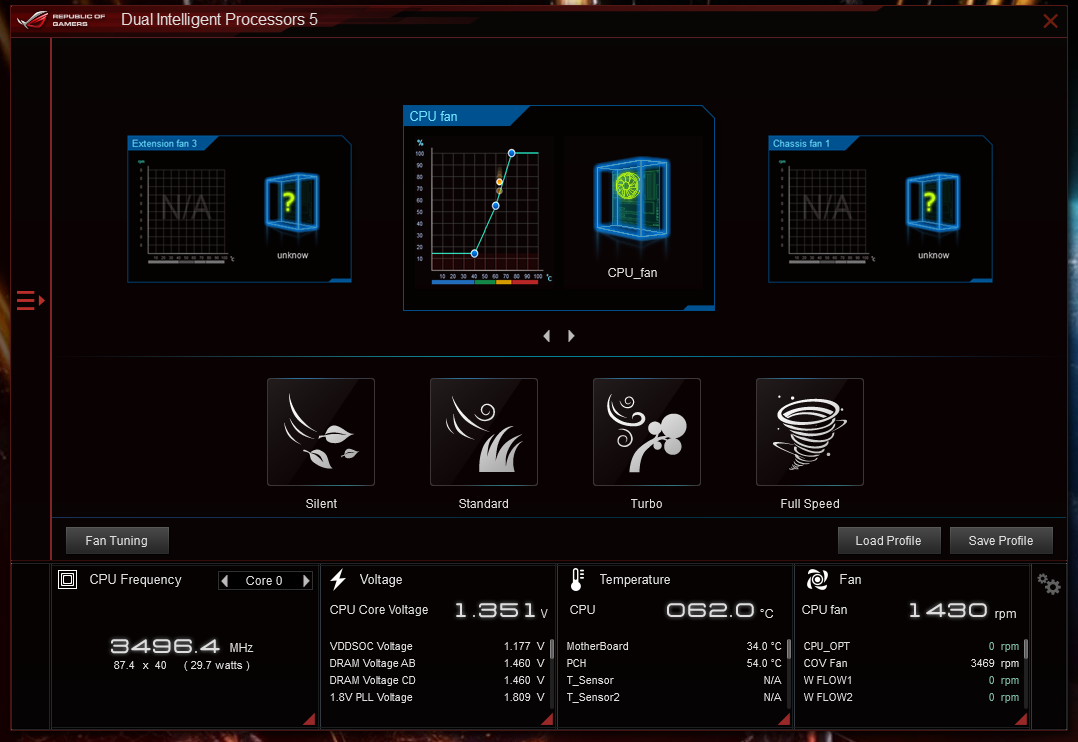Click the CPU_fan label under chassis
Screen dimensions: 1078x742
tap(632, 273)
